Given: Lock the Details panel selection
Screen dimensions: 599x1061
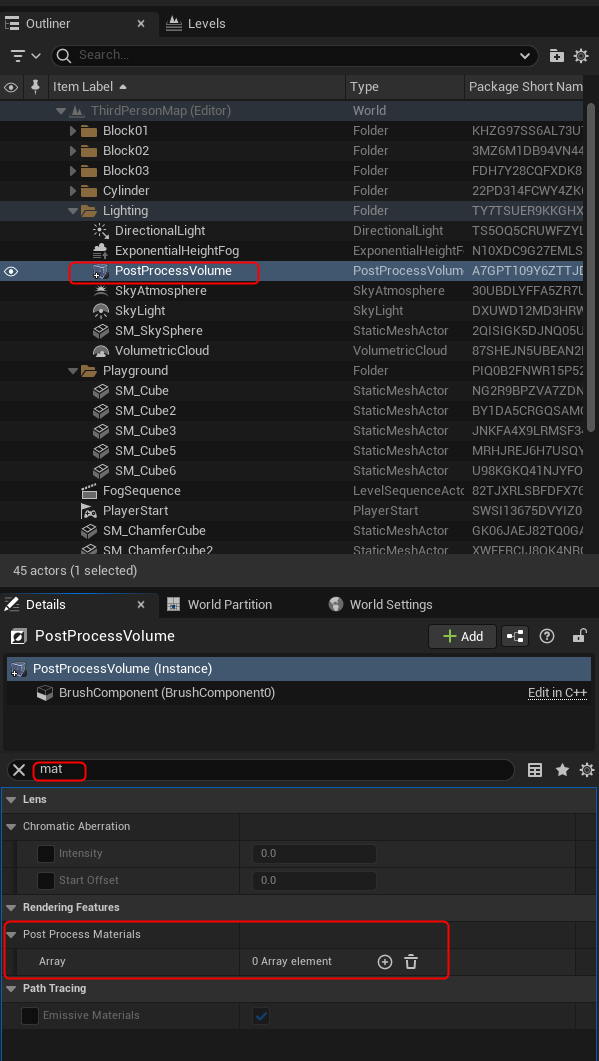Looking at the screenshot, I should [x=579, y=636].
